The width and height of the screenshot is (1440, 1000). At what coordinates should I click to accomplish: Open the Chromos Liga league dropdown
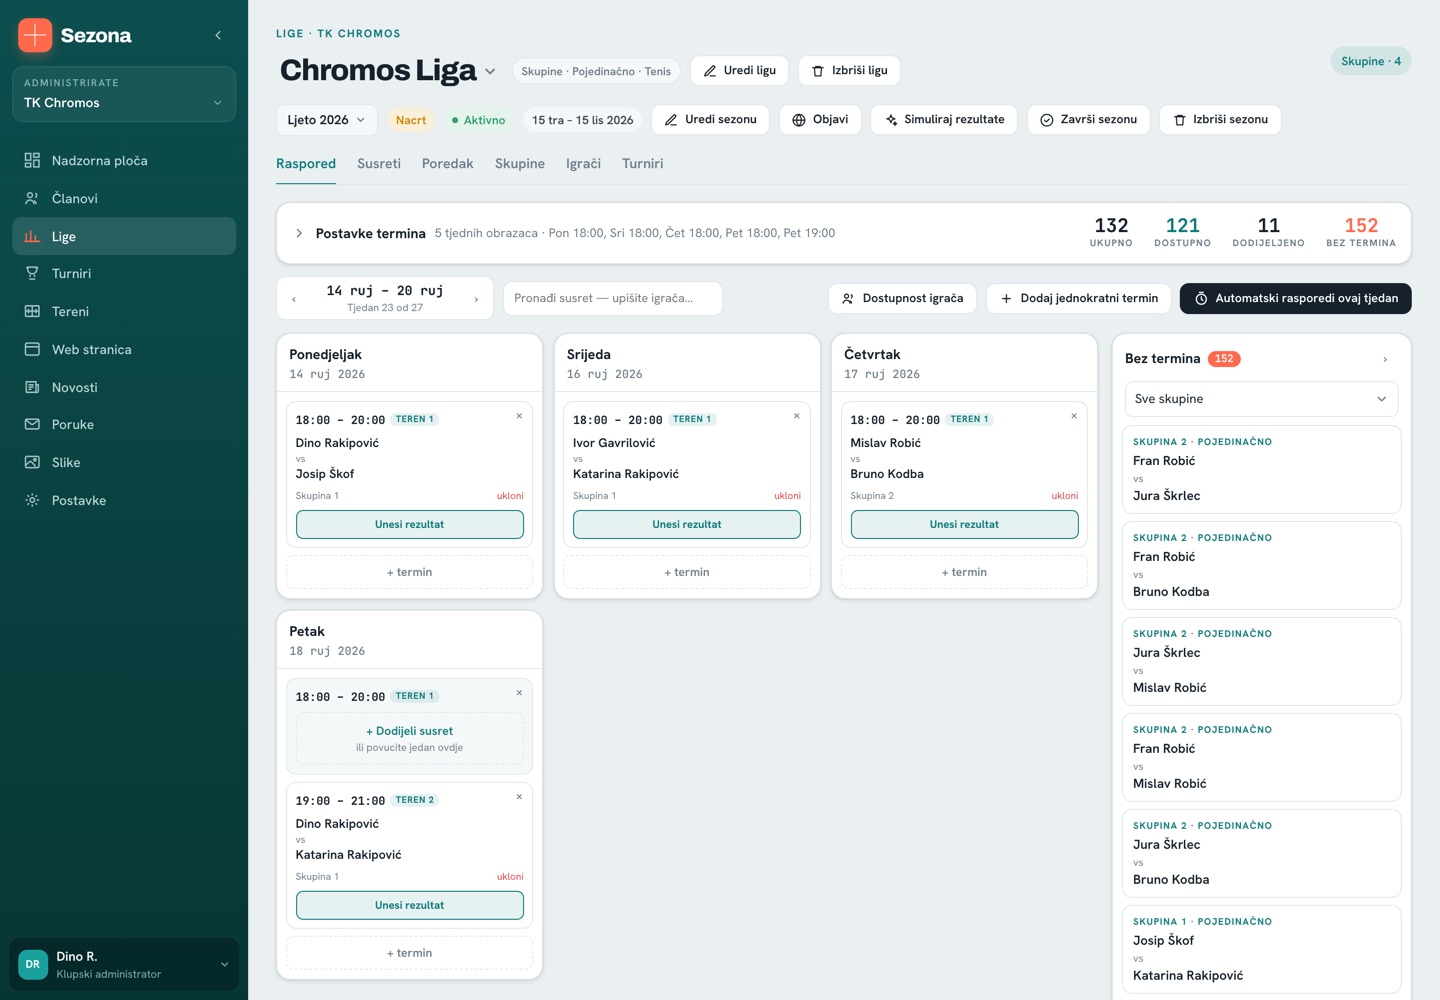coord(490,72)
